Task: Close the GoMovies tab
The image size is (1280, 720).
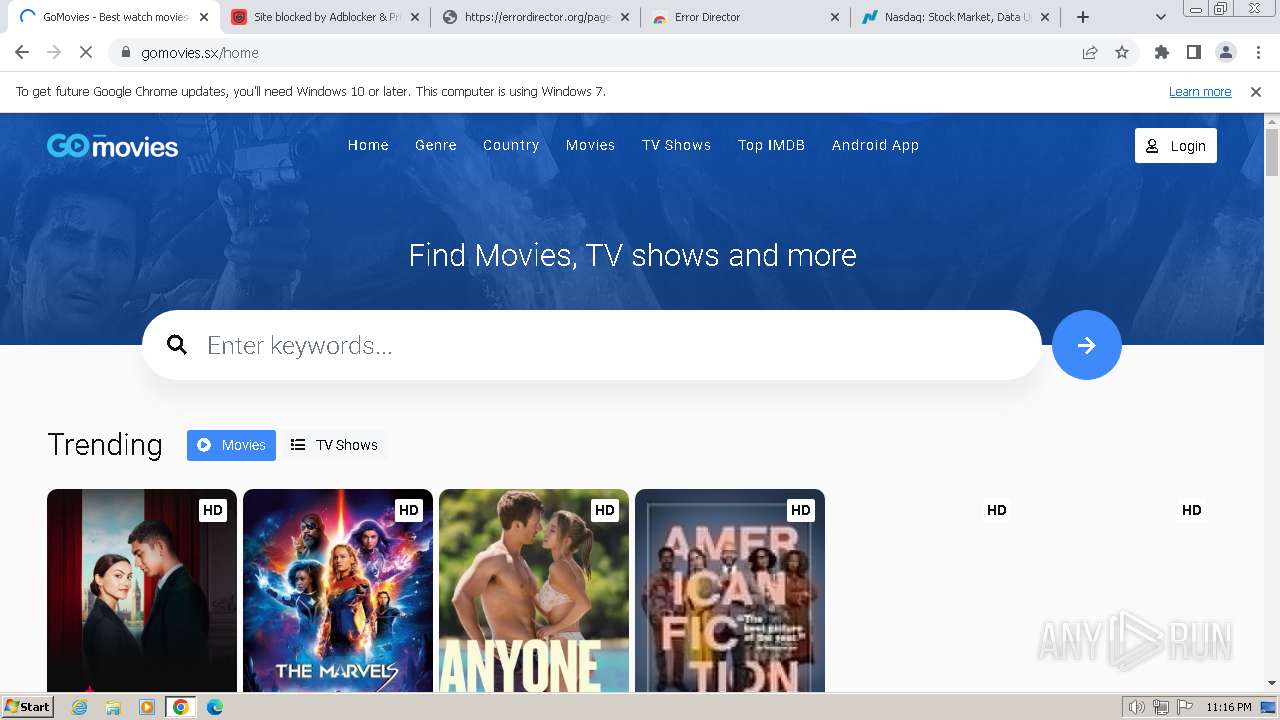Action: [204, 17]
